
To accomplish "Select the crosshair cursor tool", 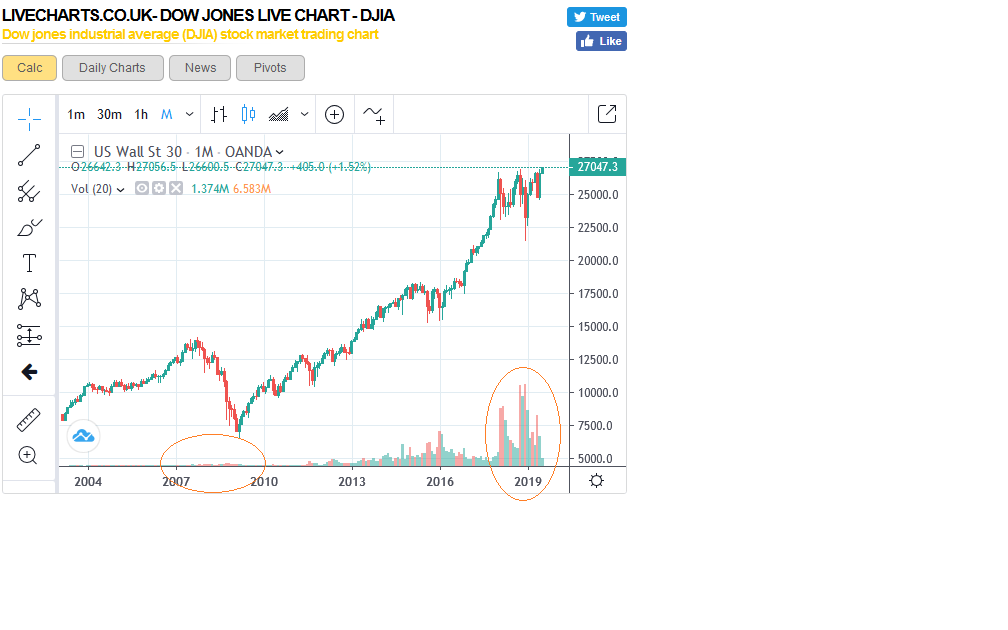I will pos(29,119).
